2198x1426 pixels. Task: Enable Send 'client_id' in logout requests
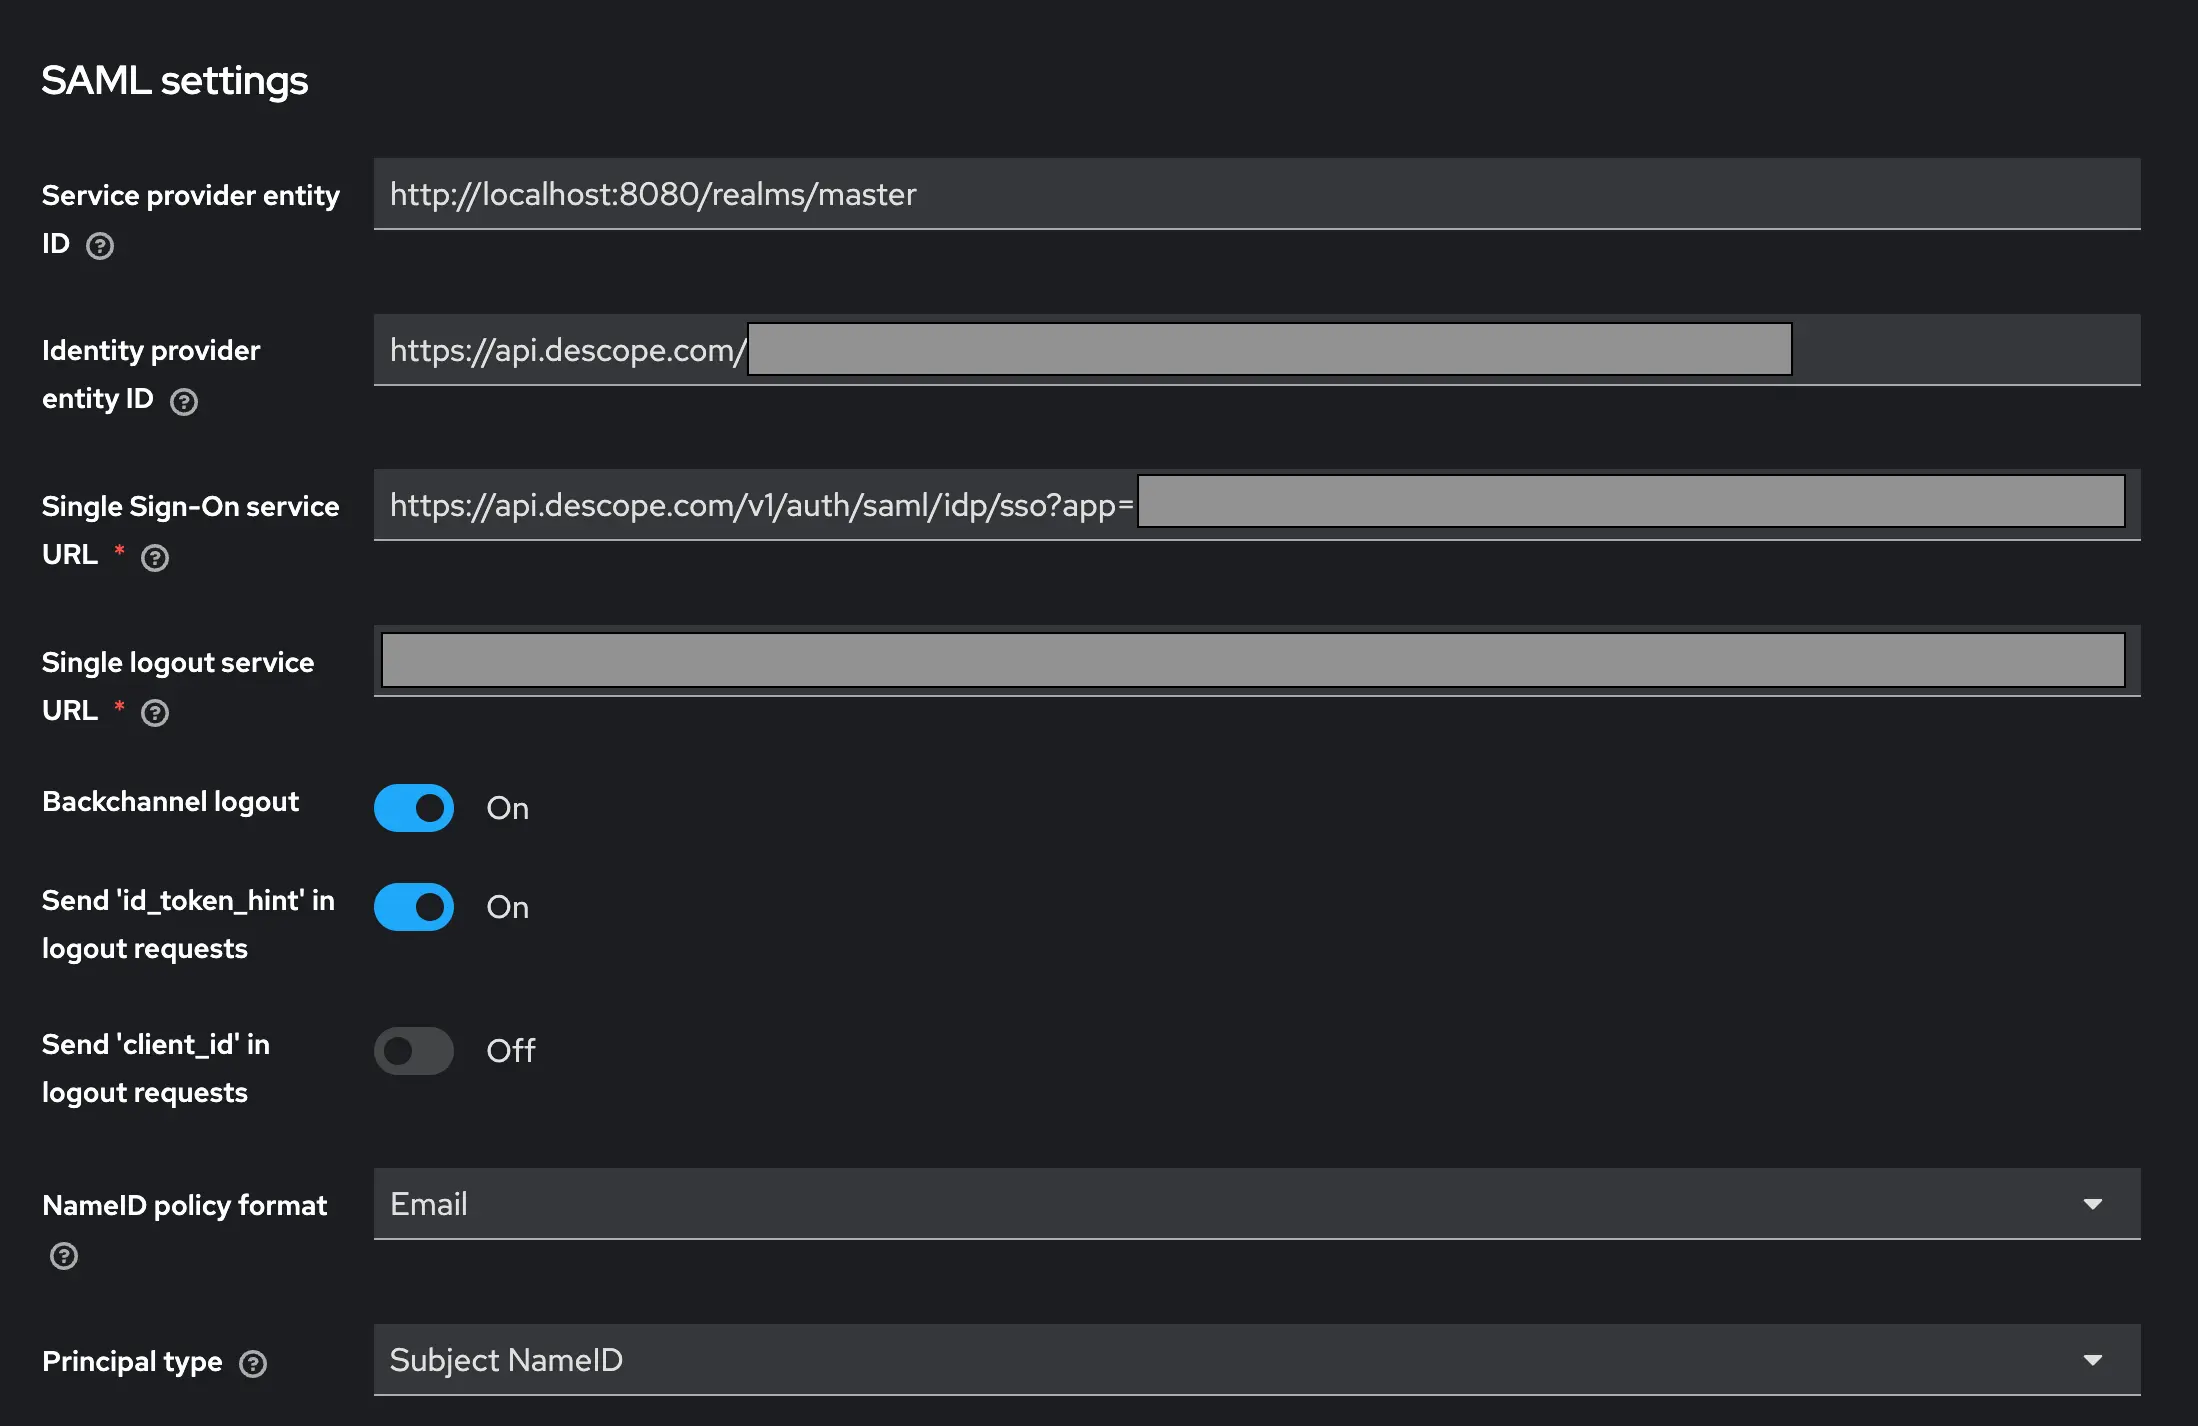pyautogui.click(x=413, y=1051)
